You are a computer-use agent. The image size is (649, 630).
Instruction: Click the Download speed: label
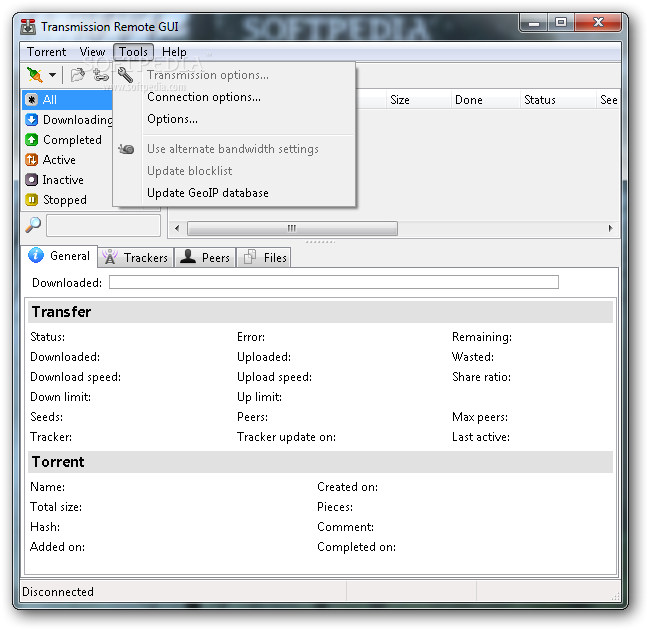point(76,377)
